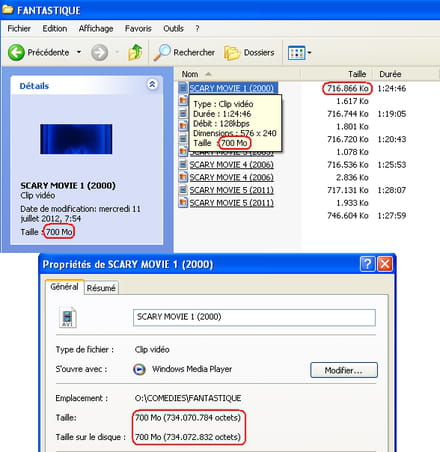The width and height of the screenshot is (440, 452).
Task: Click the 716.866 Ko size value
Action: [x=347, y=88]
